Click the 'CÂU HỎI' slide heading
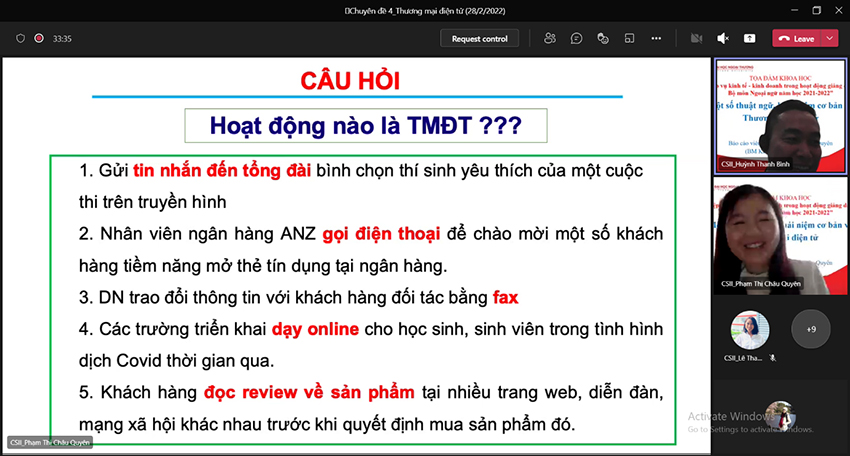 (350, 81)
